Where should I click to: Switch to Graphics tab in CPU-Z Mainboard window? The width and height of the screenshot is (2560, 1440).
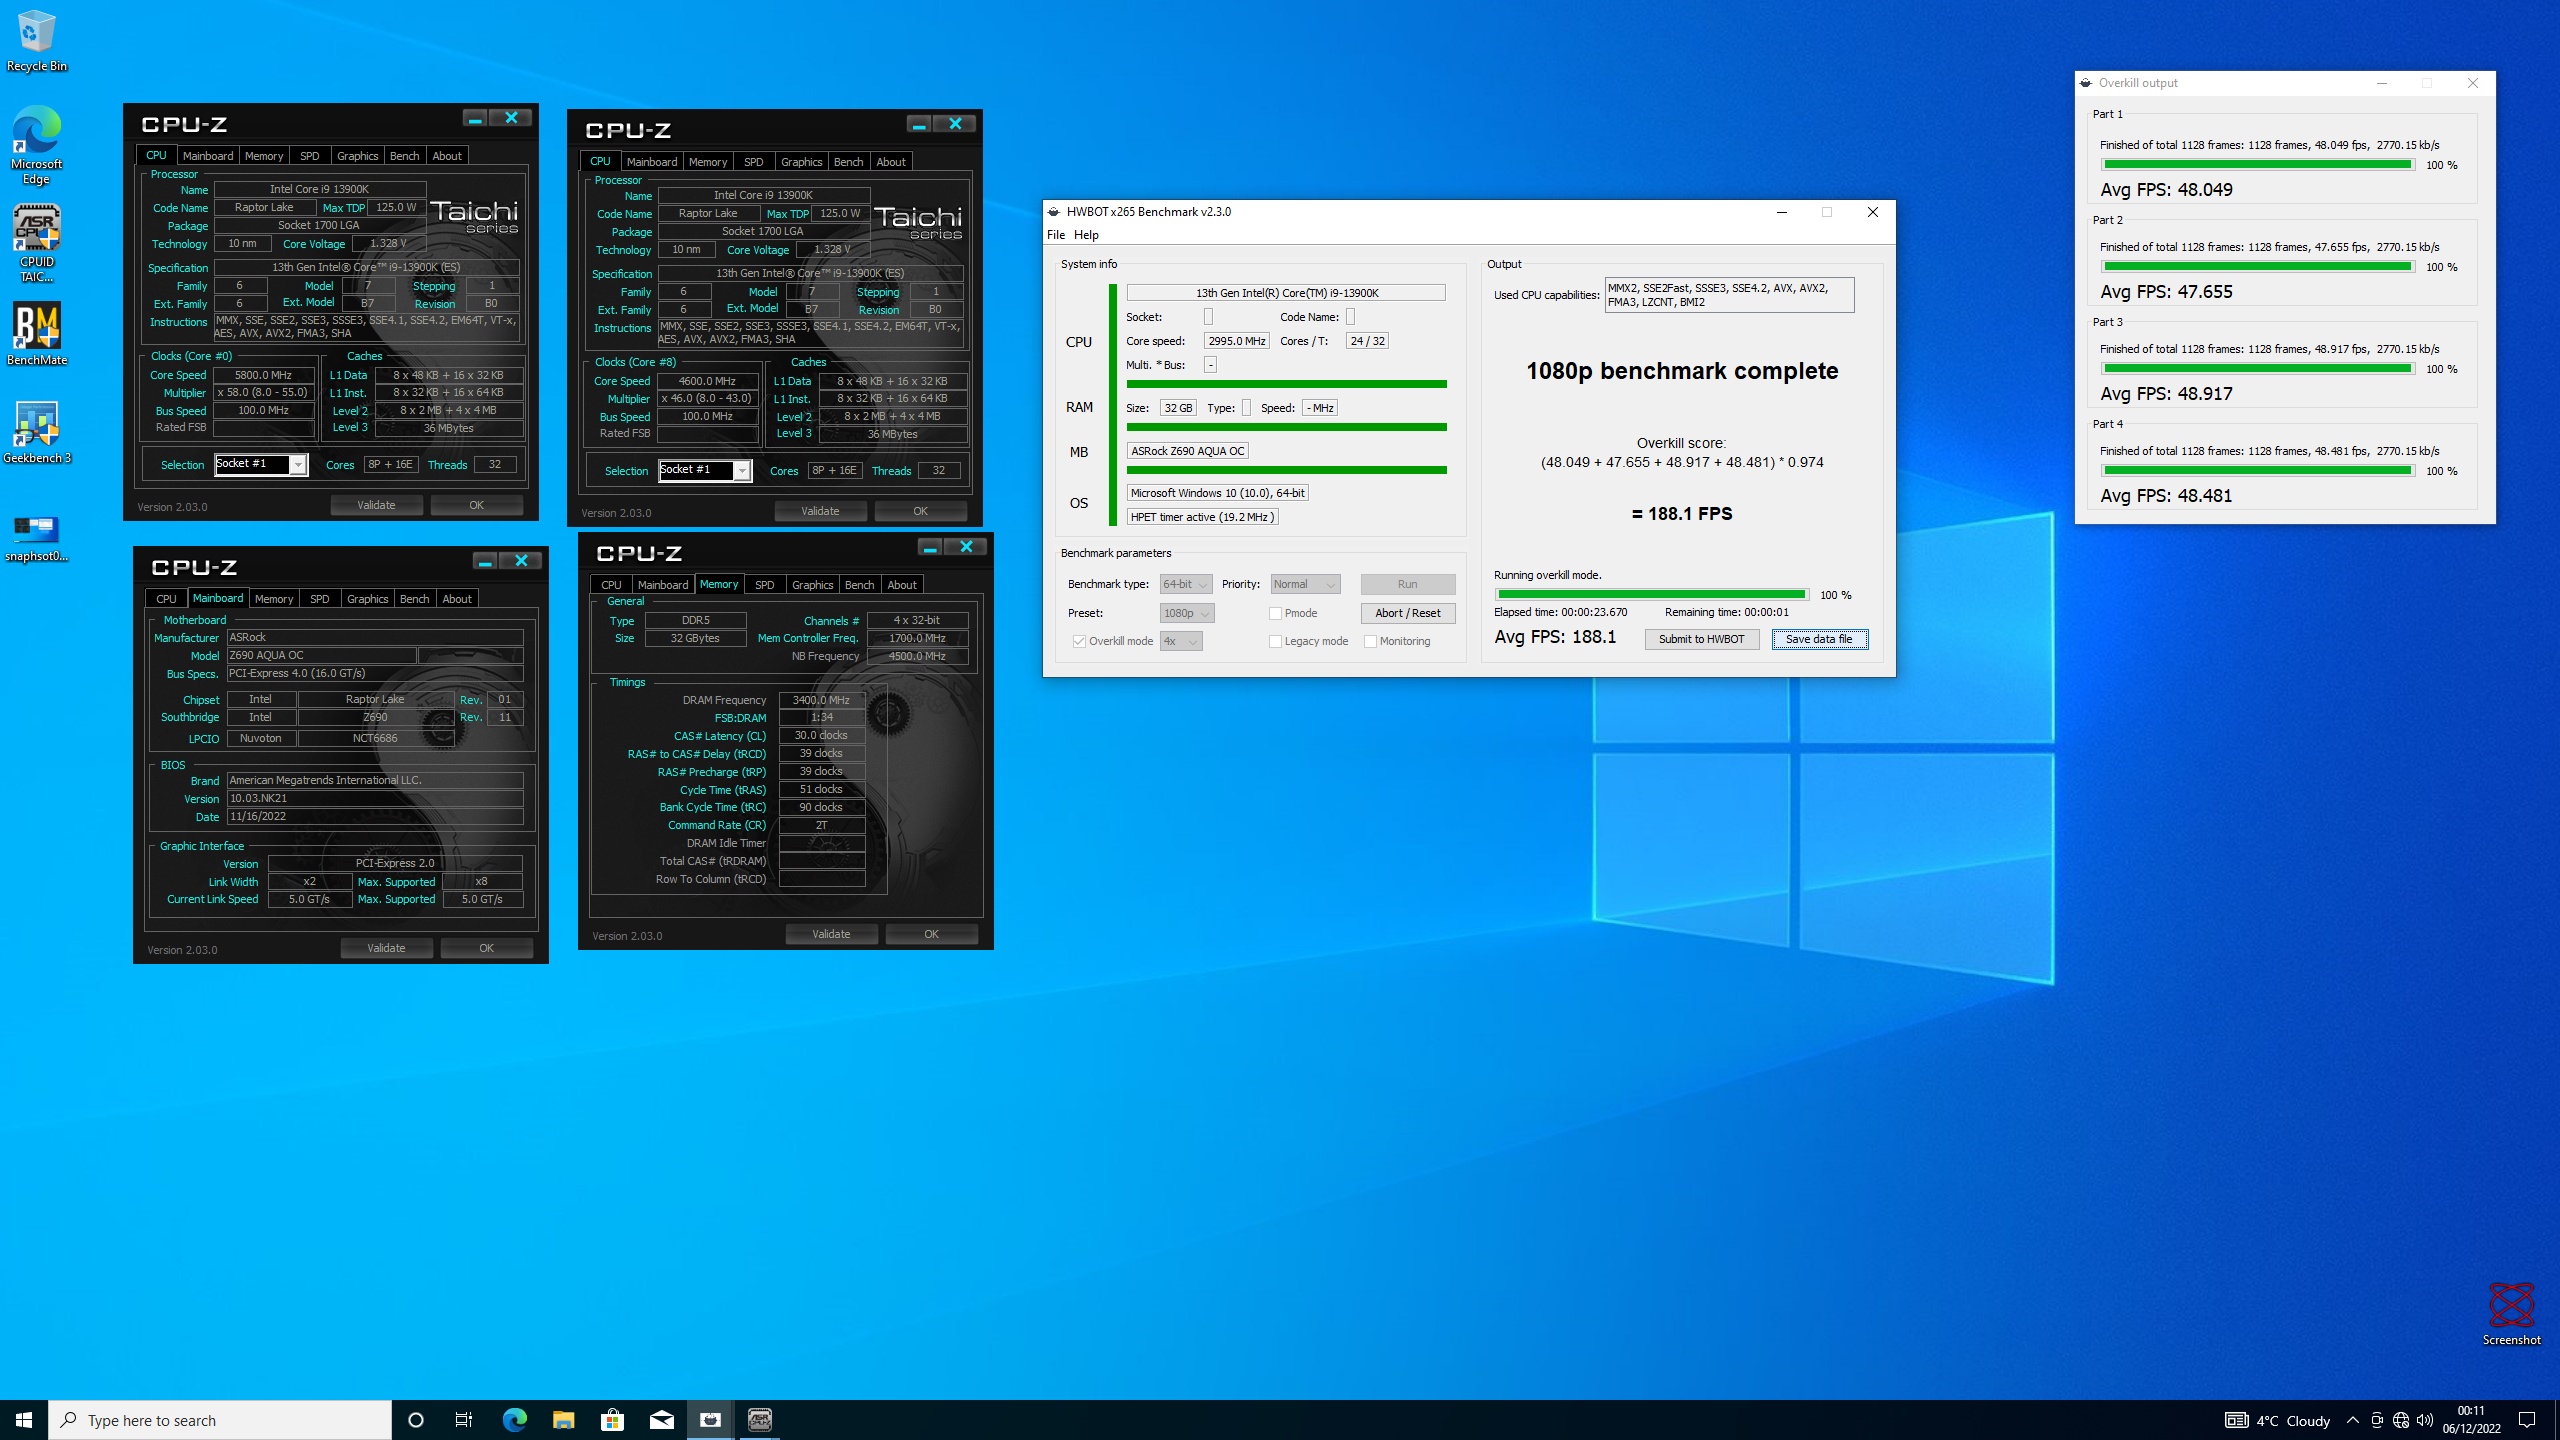point(367,599)
